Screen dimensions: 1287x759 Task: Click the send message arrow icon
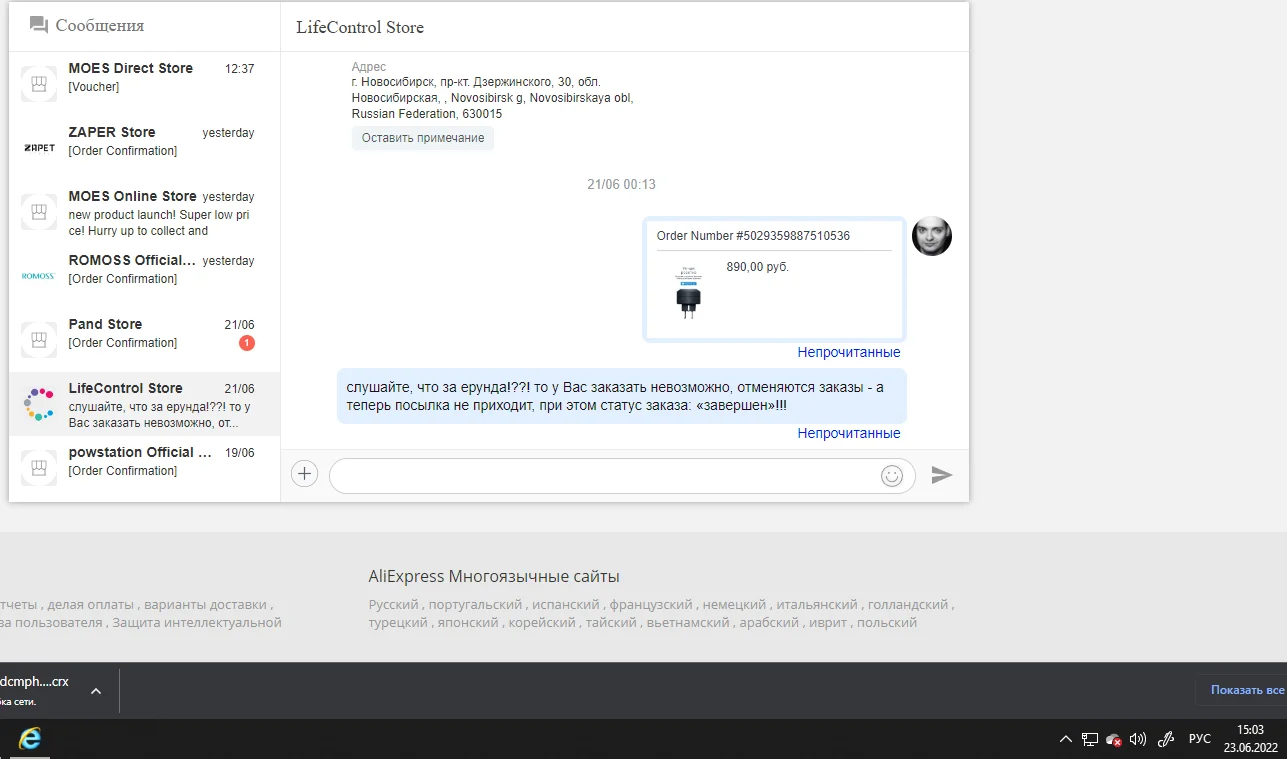pos(942,476)
